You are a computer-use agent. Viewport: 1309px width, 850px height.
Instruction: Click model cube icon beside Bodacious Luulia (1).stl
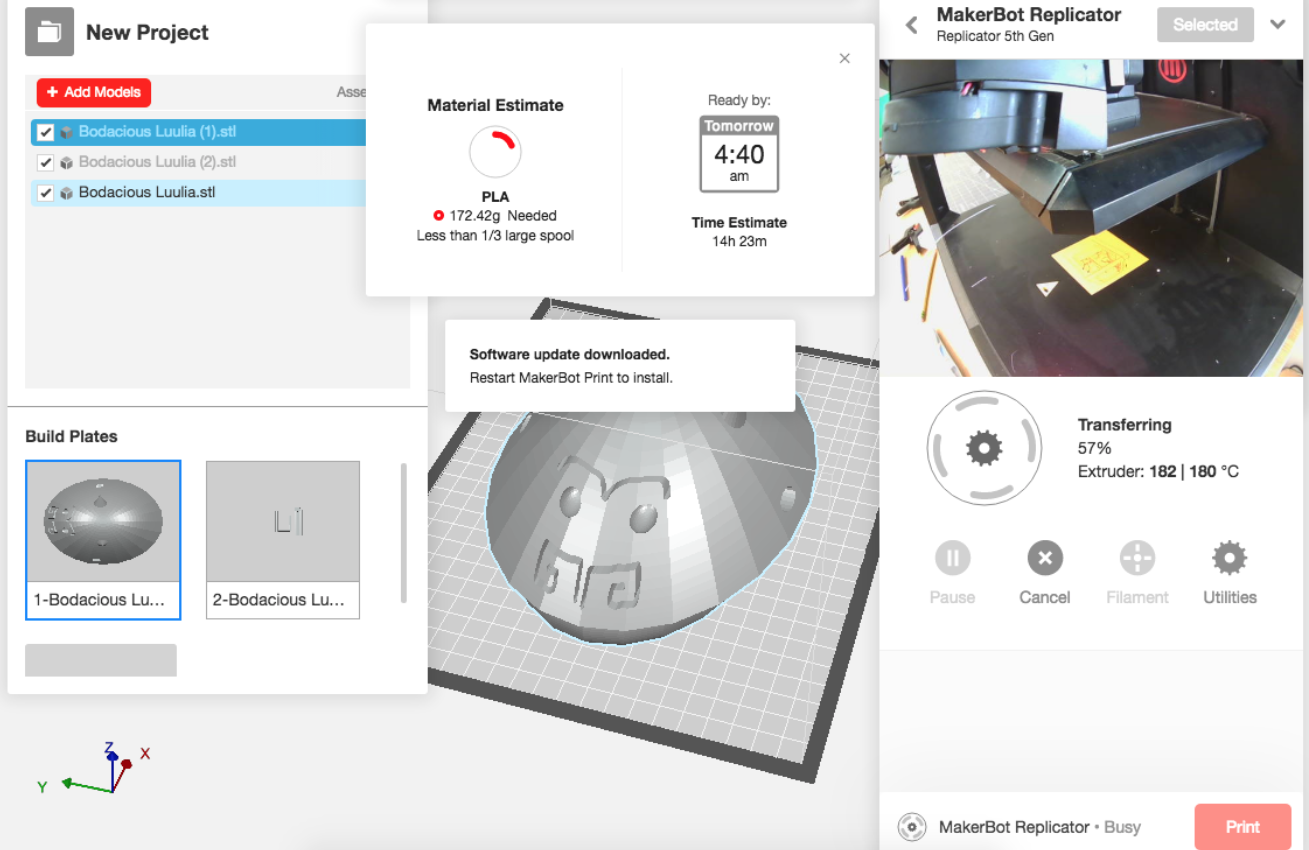click(66, 132)
